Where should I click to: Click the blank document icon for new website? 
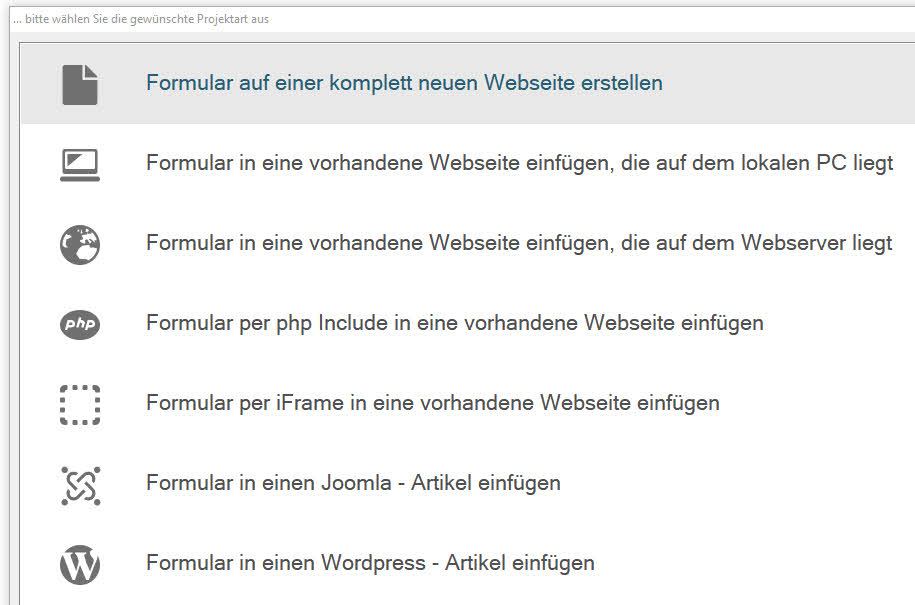tap(80, 84)
